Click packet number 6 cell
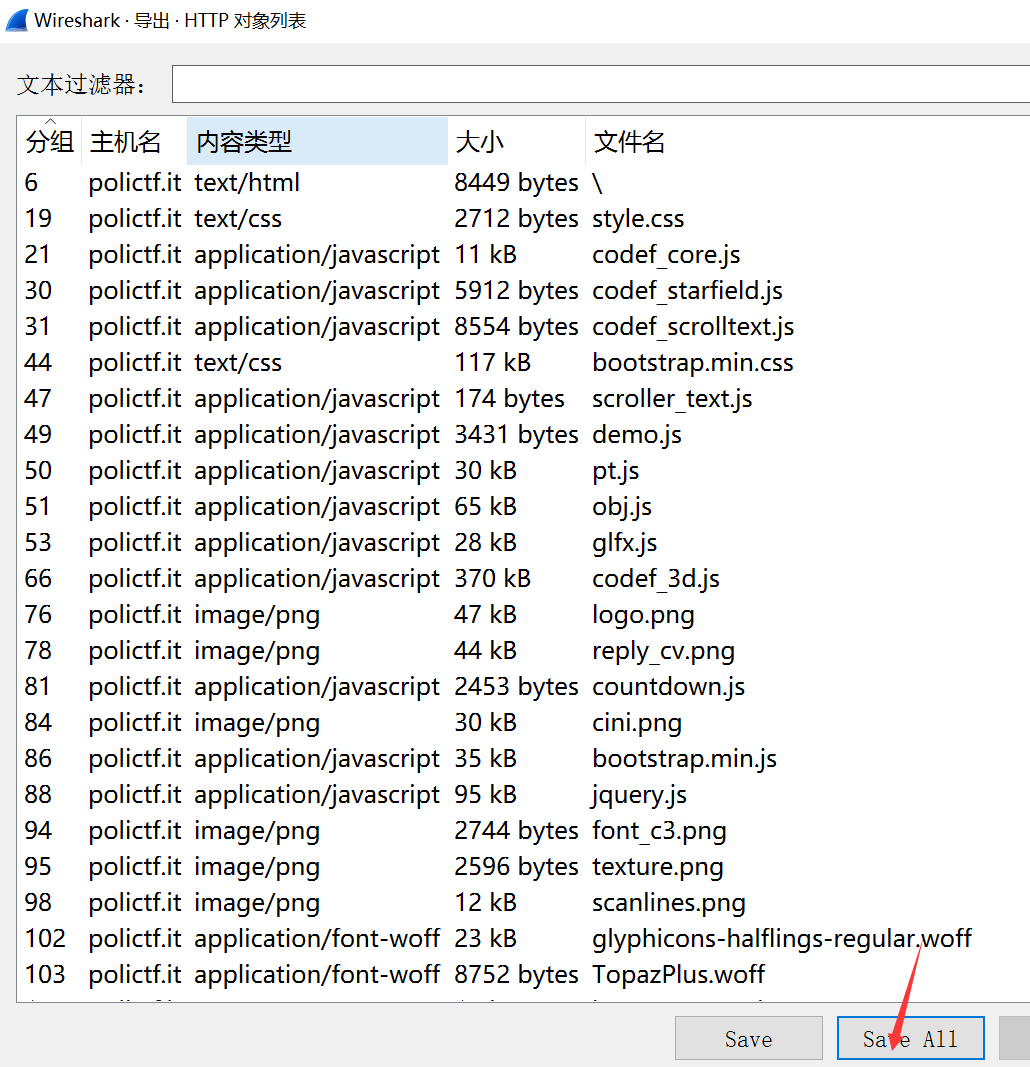 point(31,182)
